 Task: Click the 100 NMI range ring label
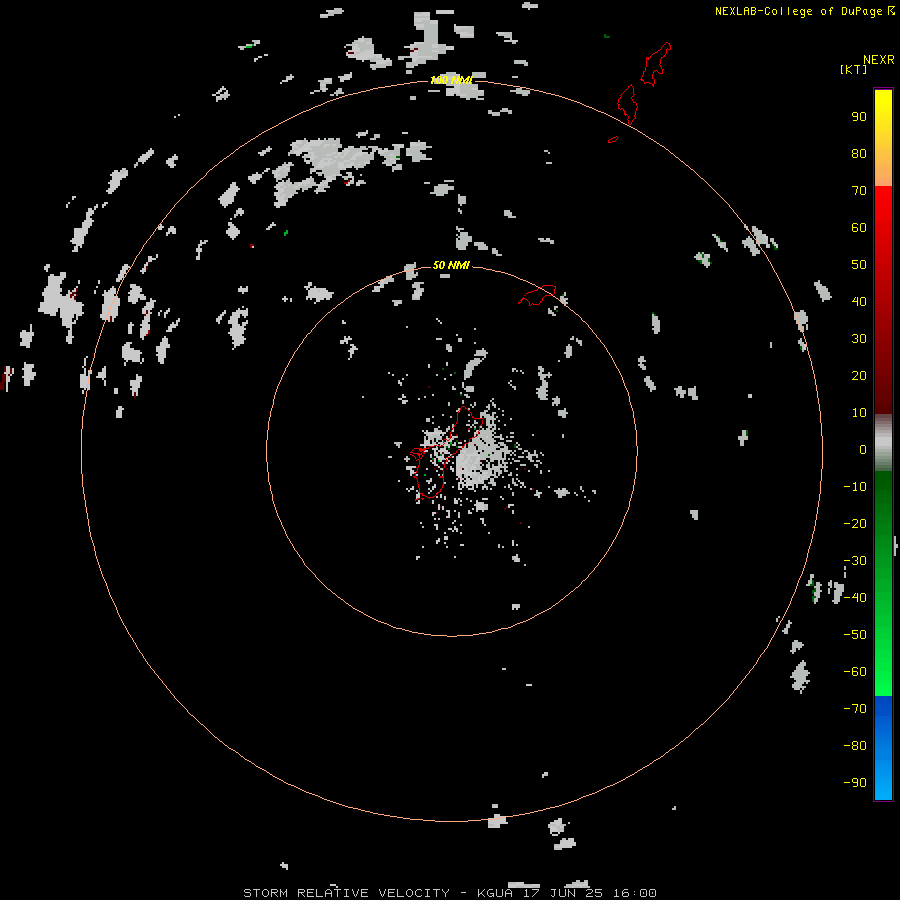point(451,80)
